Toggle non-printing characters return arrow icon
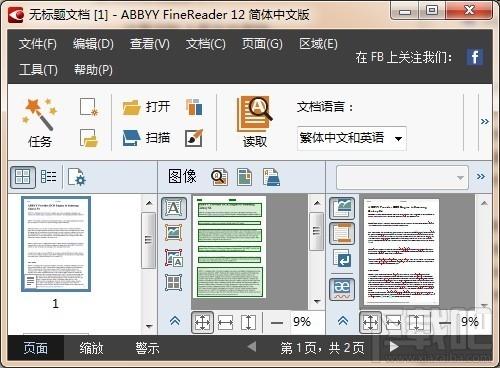 point(342,258)
